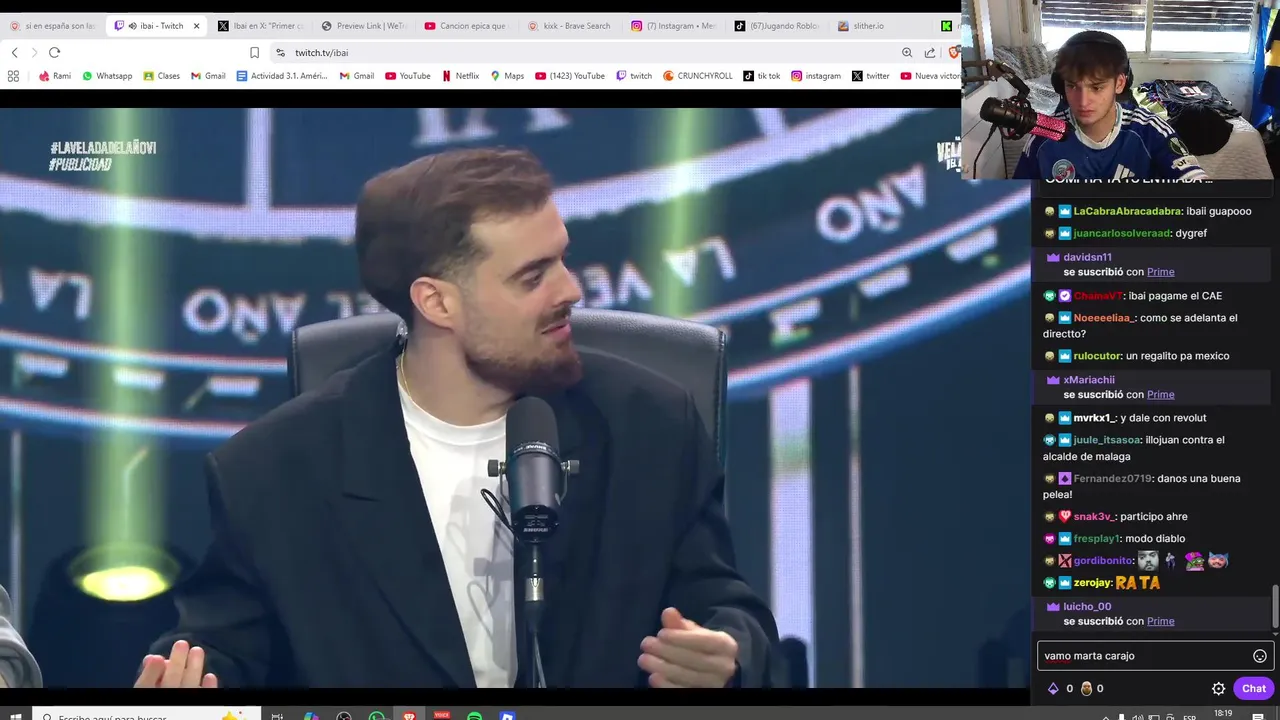Switch to the Instagram tab
Viewport: 1280px width, 720px height.
[673, 26]
